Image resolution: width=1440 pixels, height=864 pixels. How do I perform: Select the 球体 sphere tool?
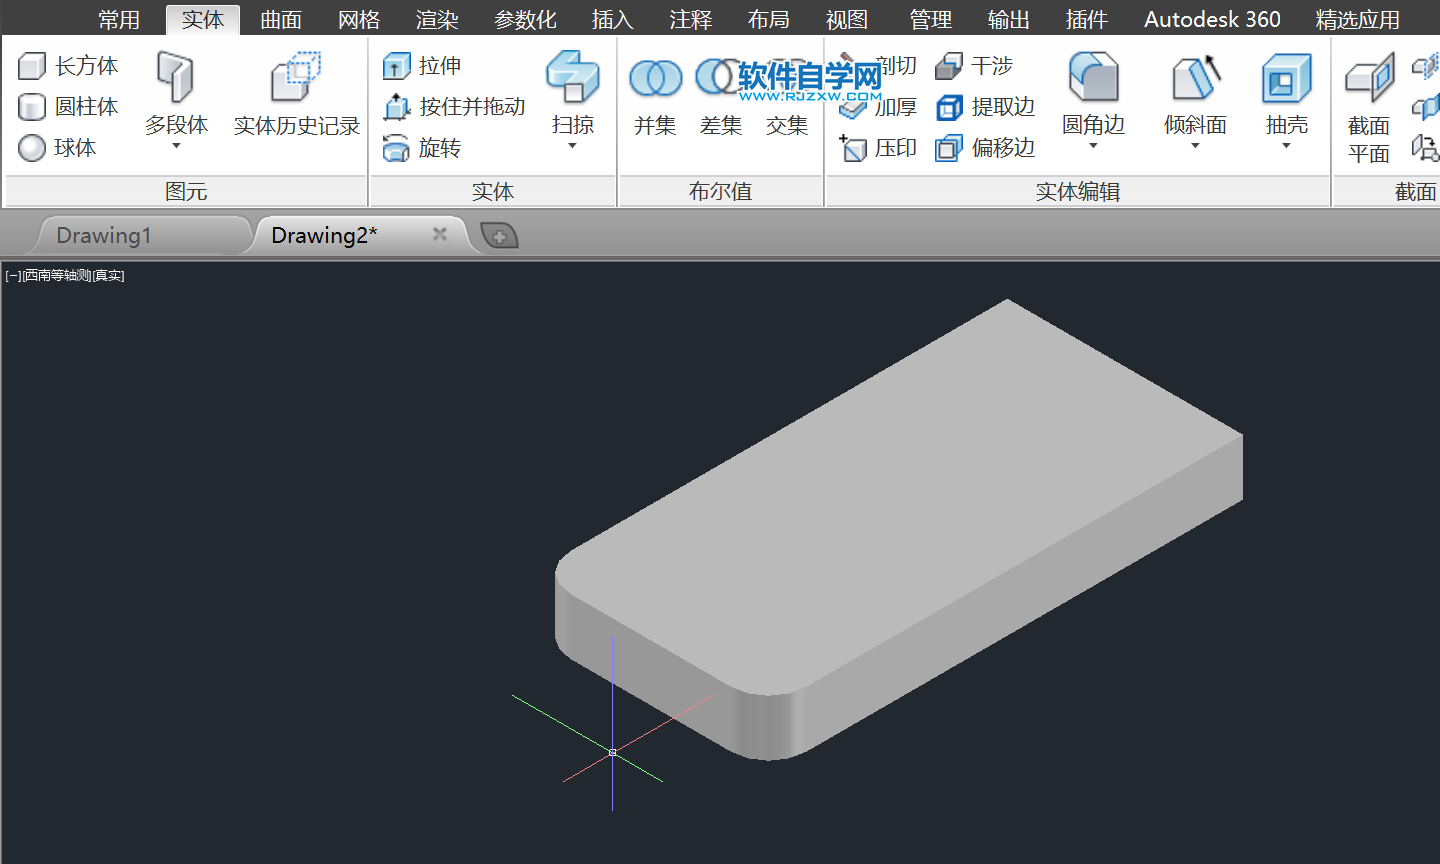[x=57, y=148]
